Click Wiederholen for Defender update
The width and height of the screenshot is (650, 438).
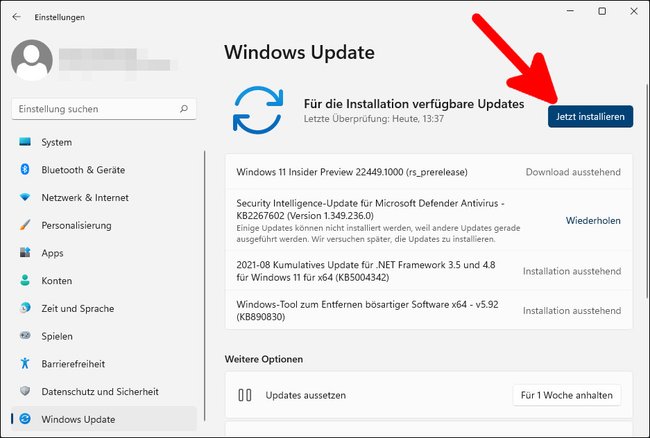pos(593,220)
